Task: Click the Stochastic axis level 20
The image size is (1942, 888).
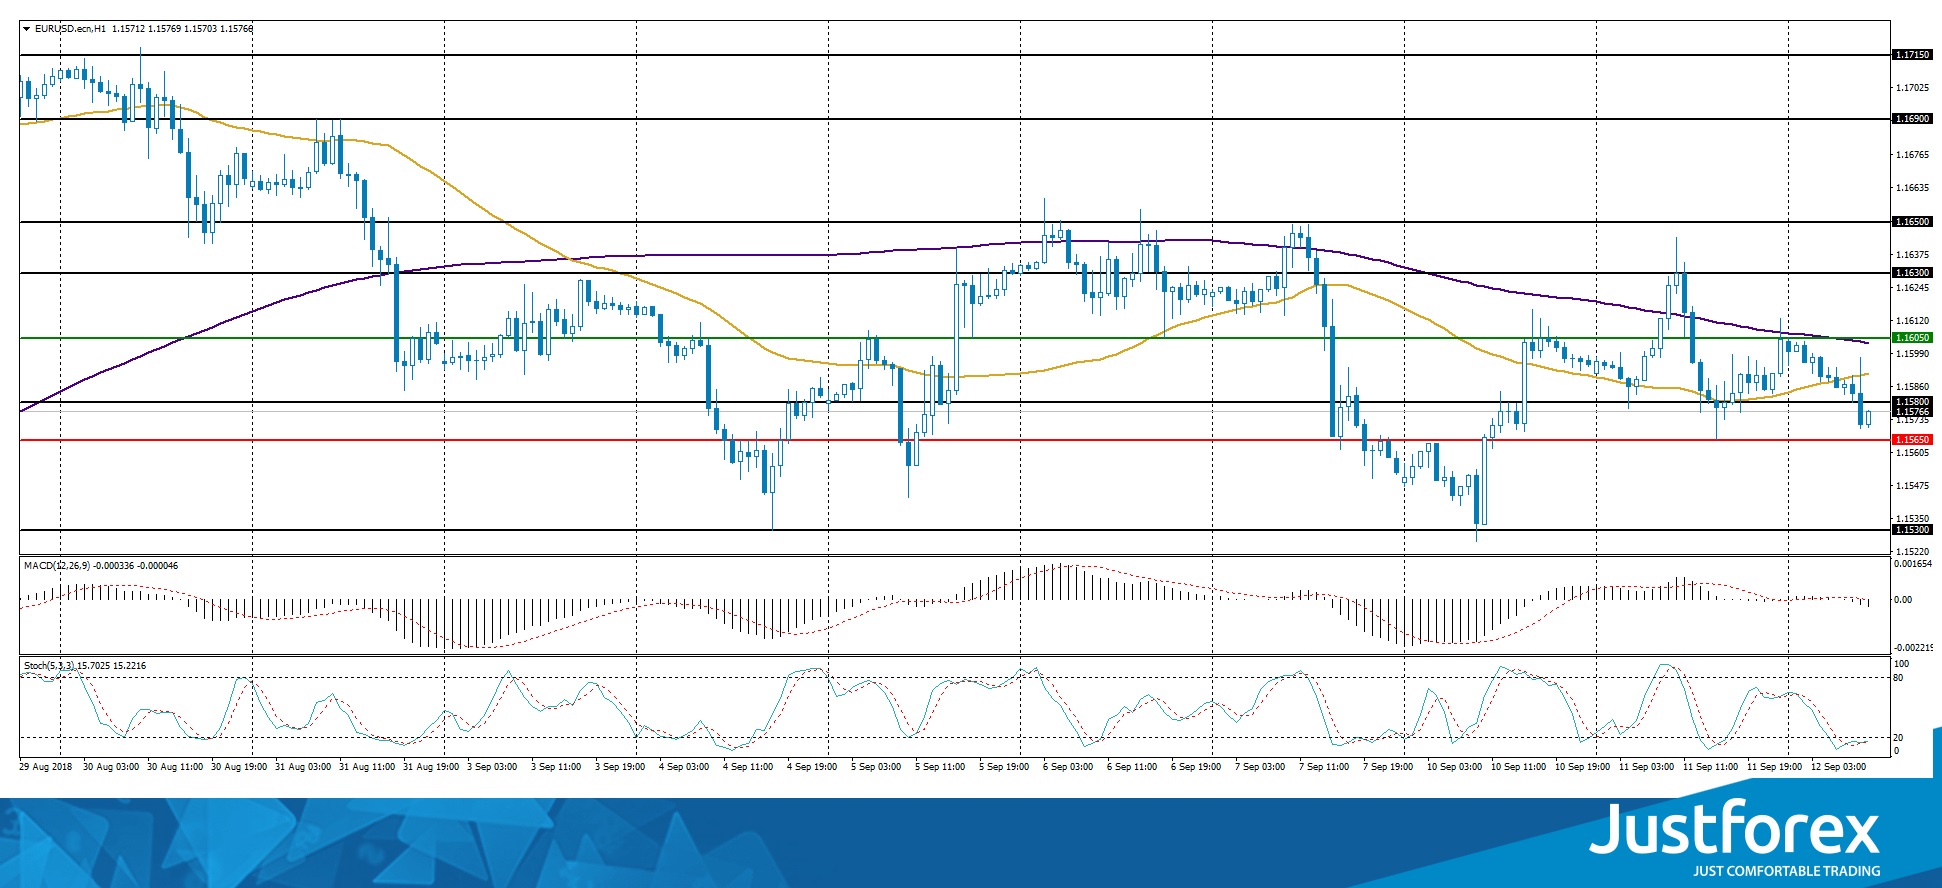Action: (x=1898, y=738)
